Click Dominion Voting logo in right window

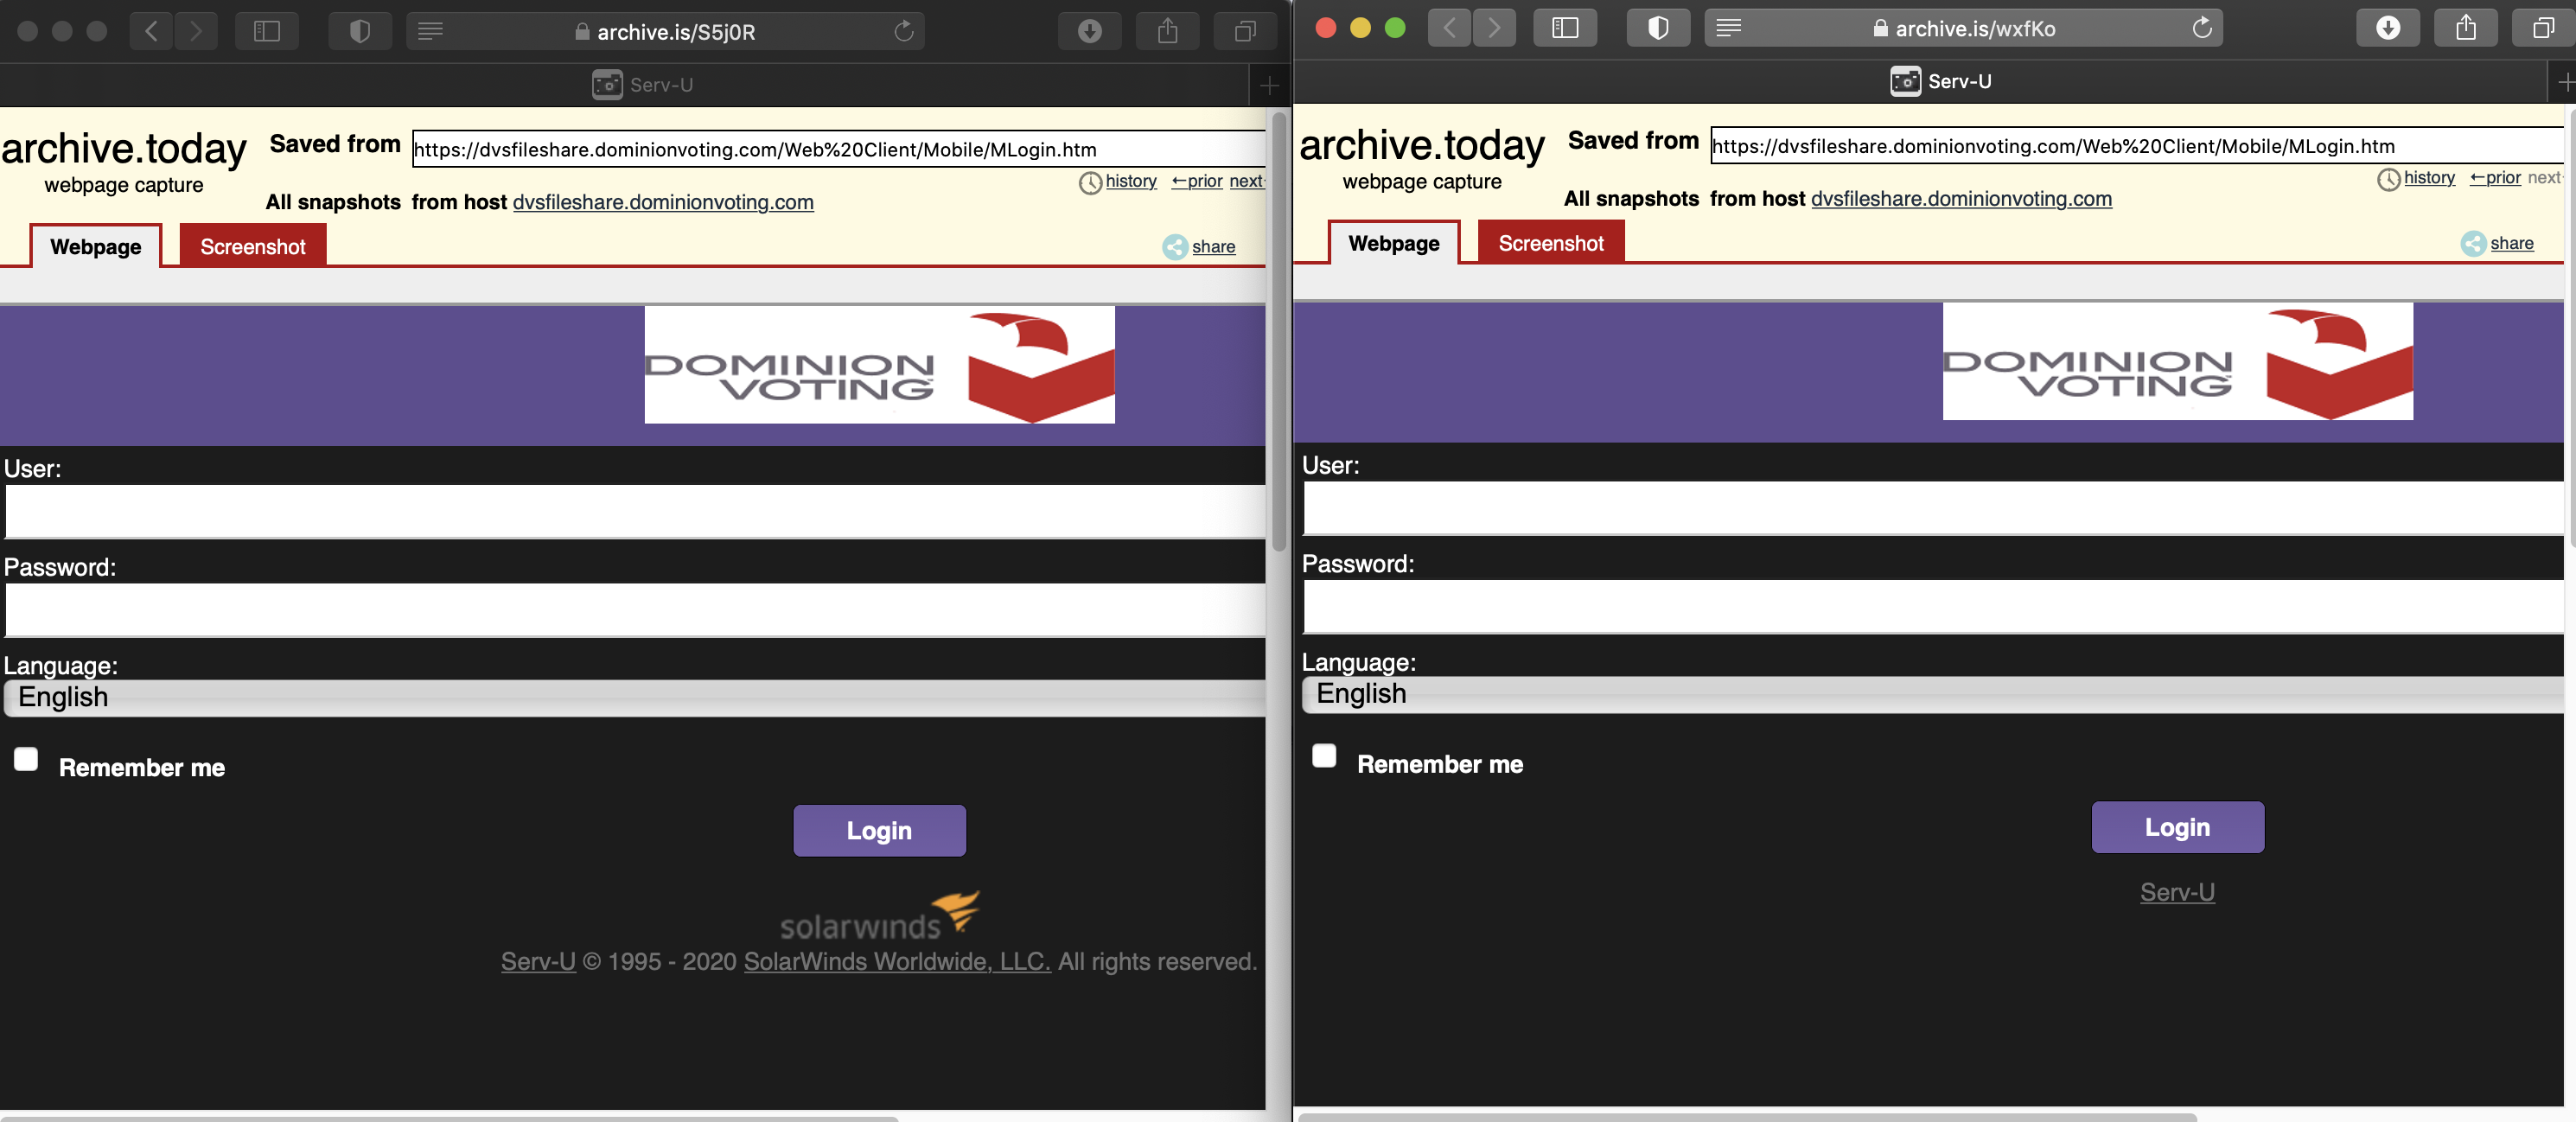coord(2178,362)
